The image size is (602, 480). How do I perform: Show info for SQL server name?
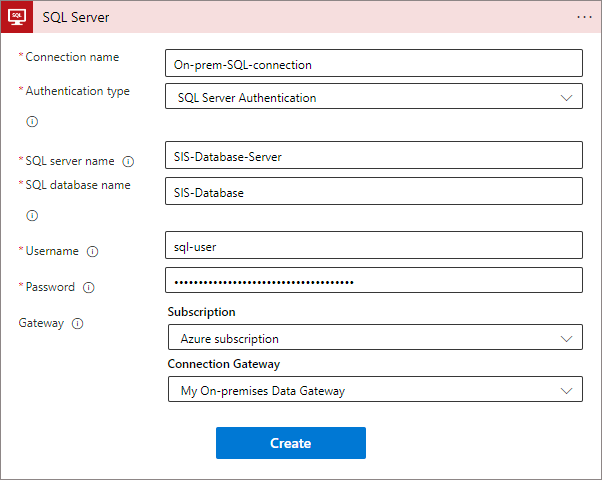(128, 162)
